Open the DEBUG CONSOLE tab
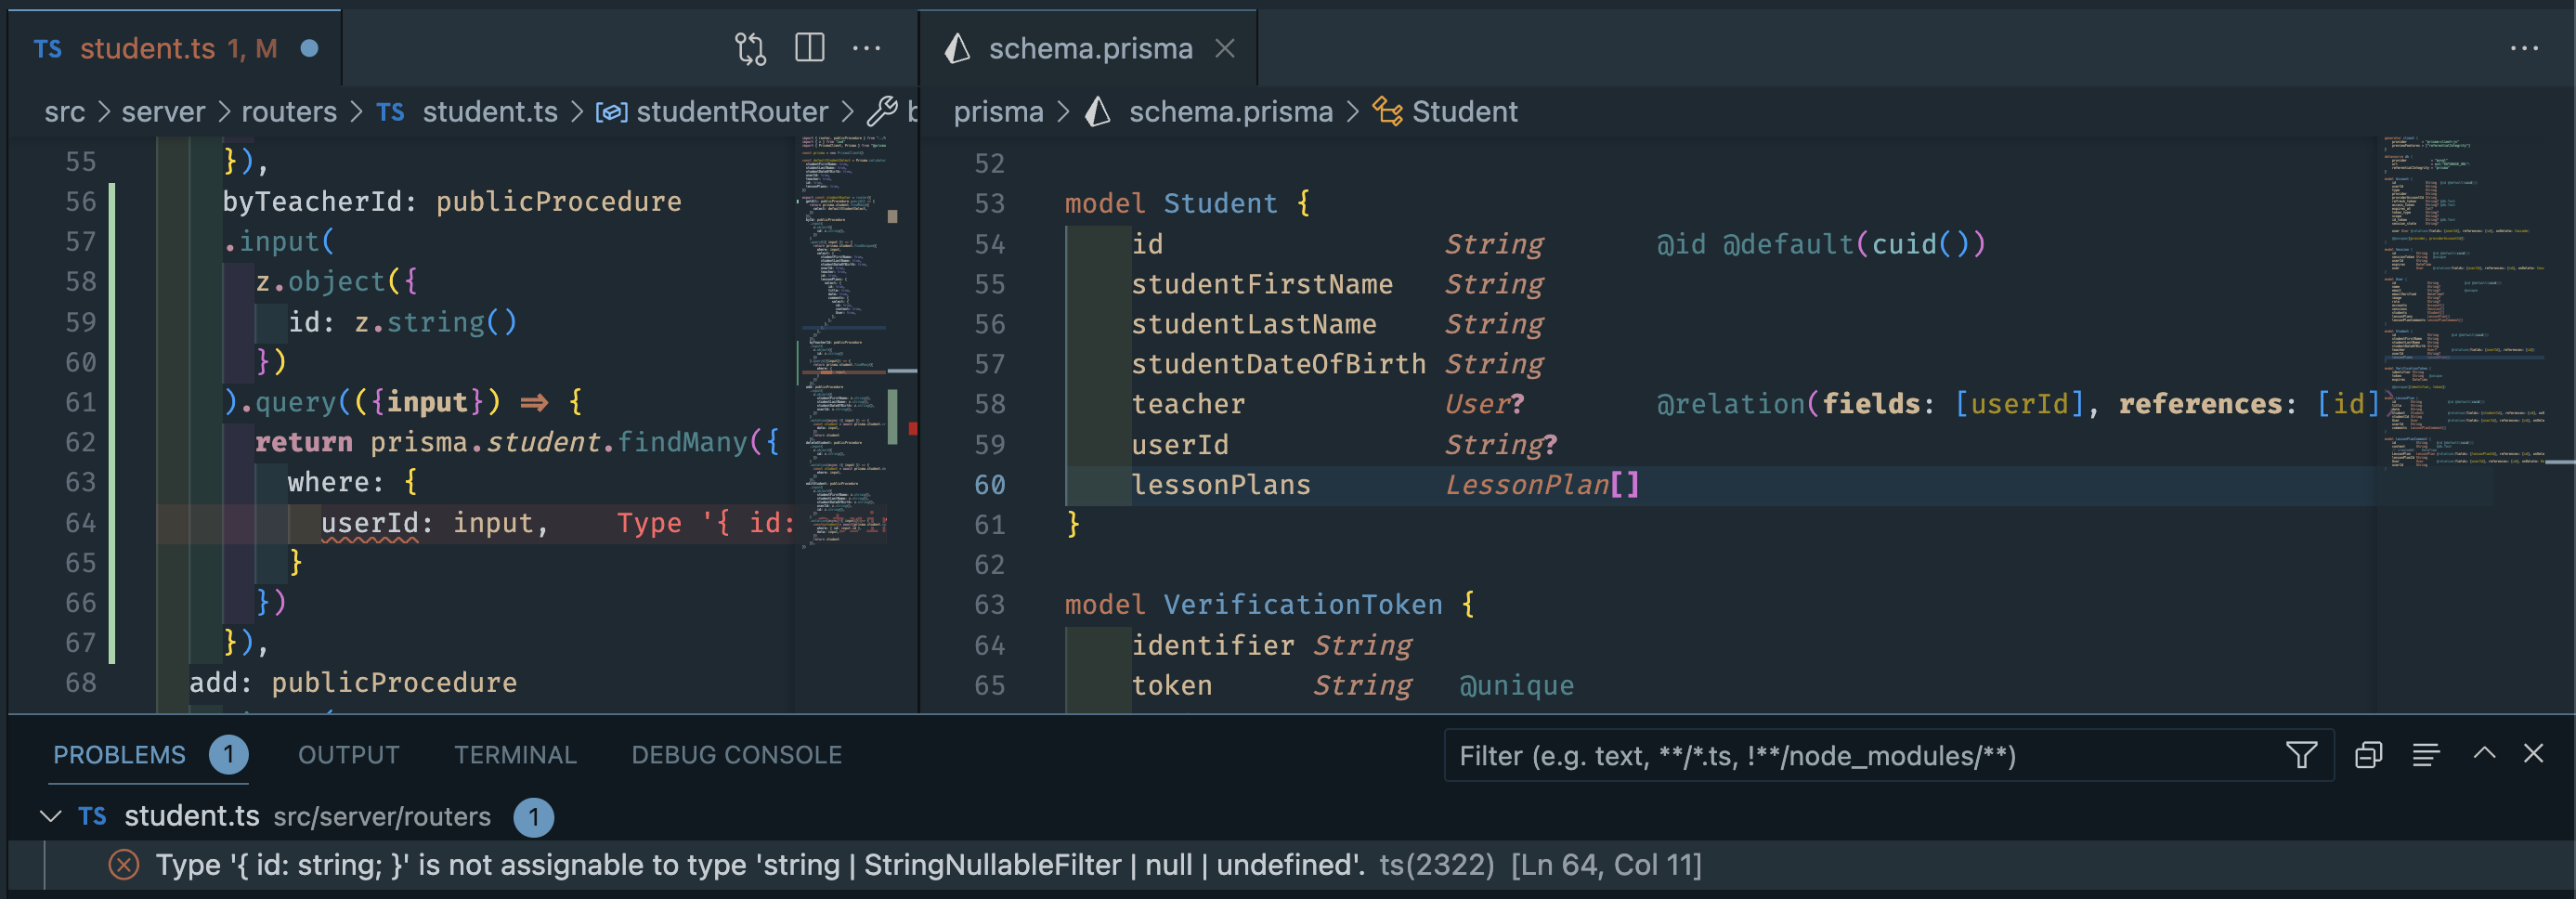 tap(736, 755)
